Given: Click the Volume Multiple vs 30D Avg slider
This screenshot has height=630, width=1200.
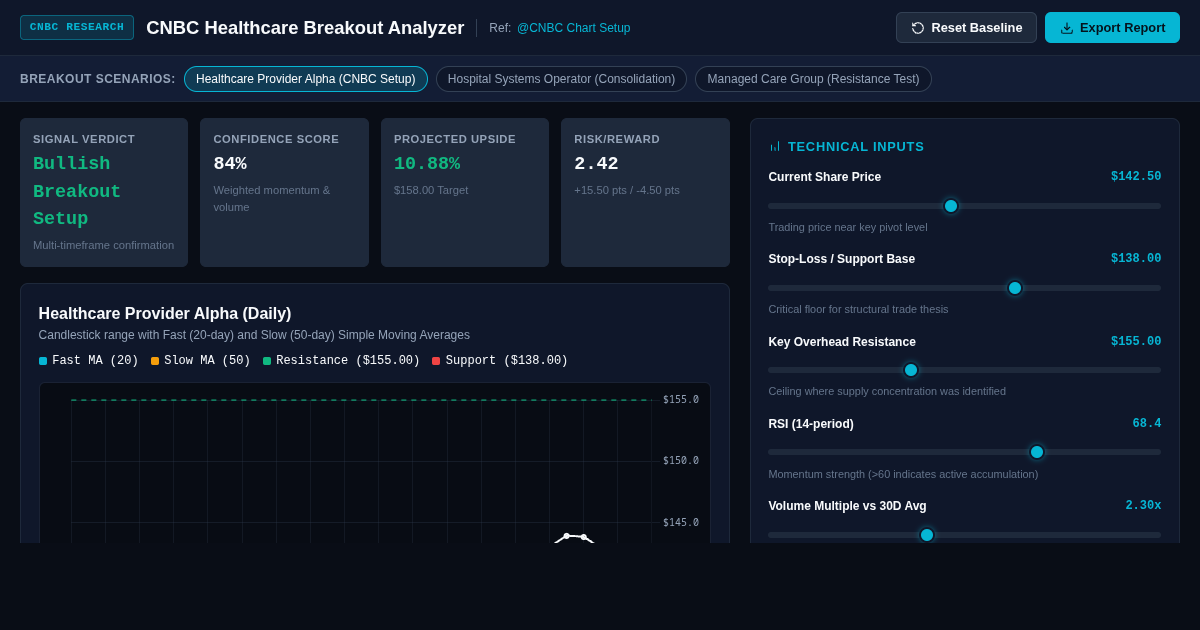Looking at the screenshot, I should pos(965,535).
